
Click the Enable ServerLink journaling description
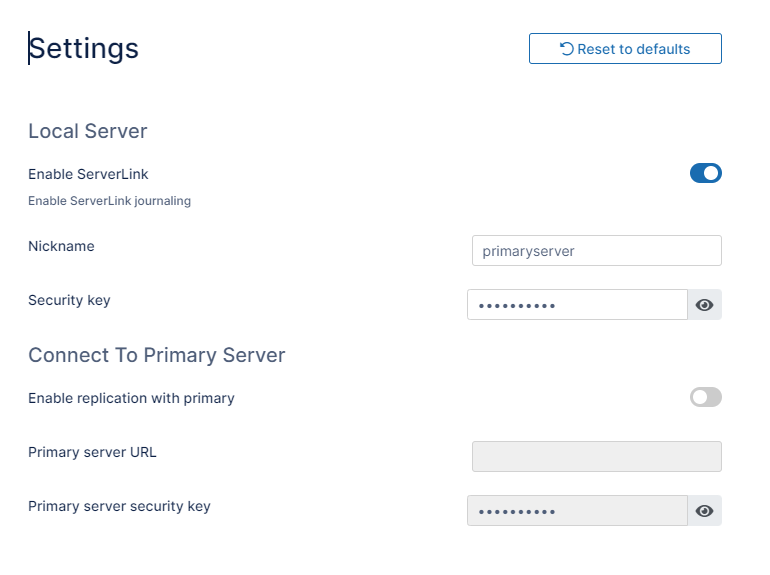pos(109,201)
